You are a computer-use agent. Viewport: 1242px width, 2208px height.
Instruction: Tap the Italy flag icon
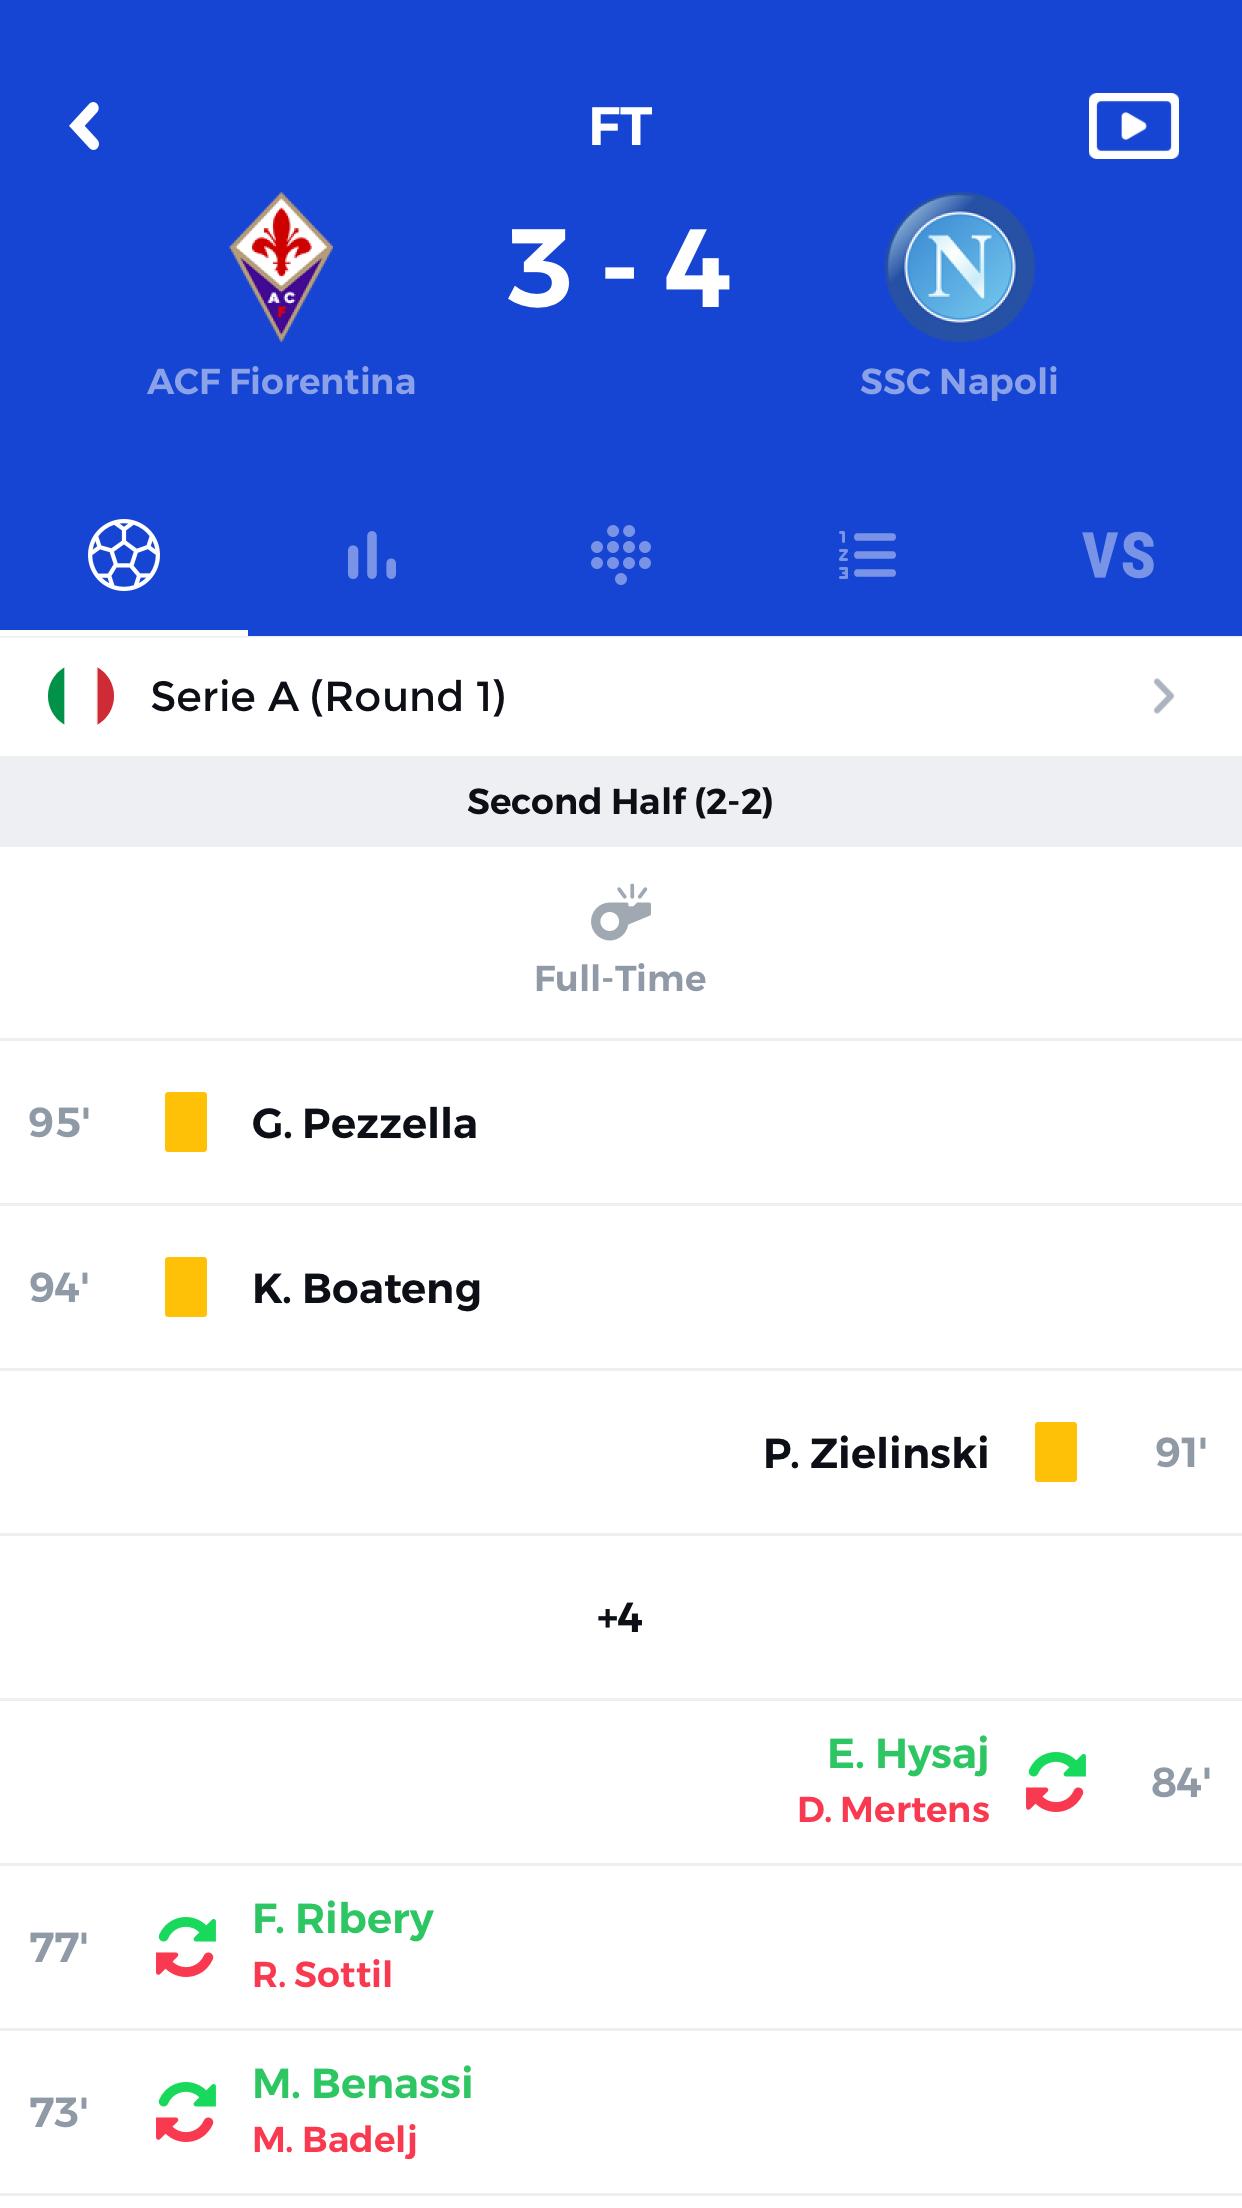81,696
